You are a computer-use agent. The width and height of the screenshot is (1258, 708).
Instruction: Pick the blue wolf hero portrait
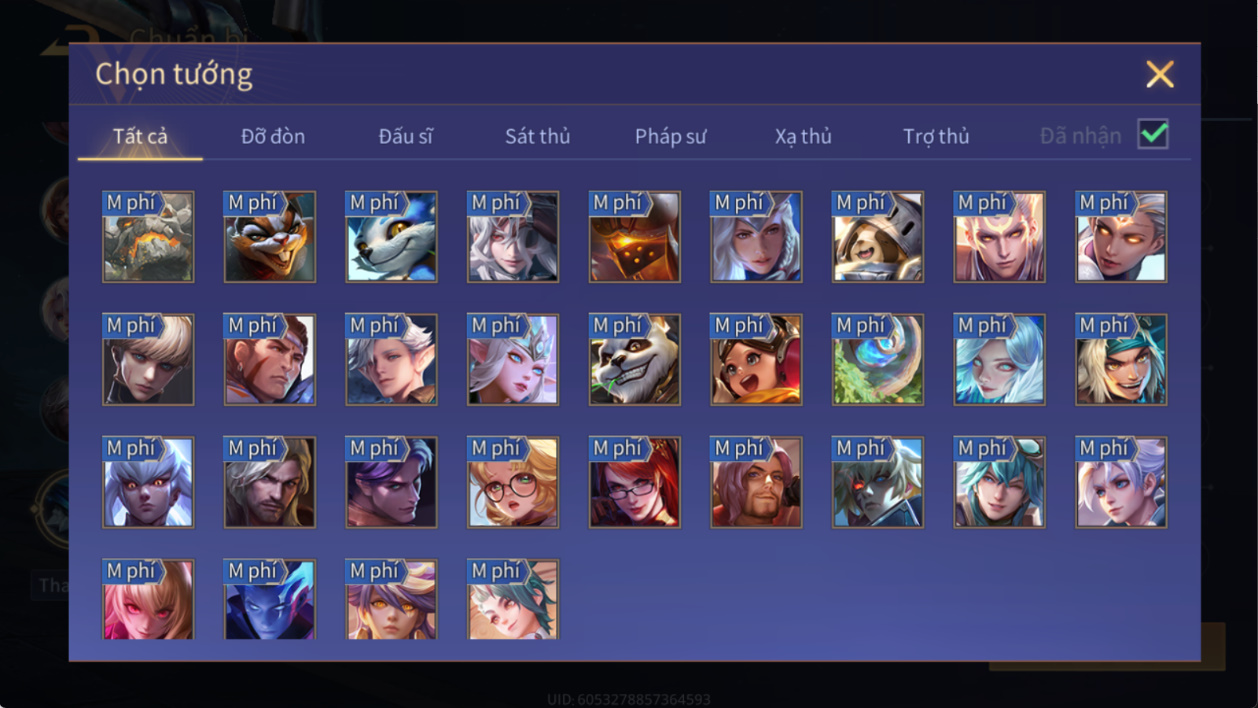click(x=391, y=236)
